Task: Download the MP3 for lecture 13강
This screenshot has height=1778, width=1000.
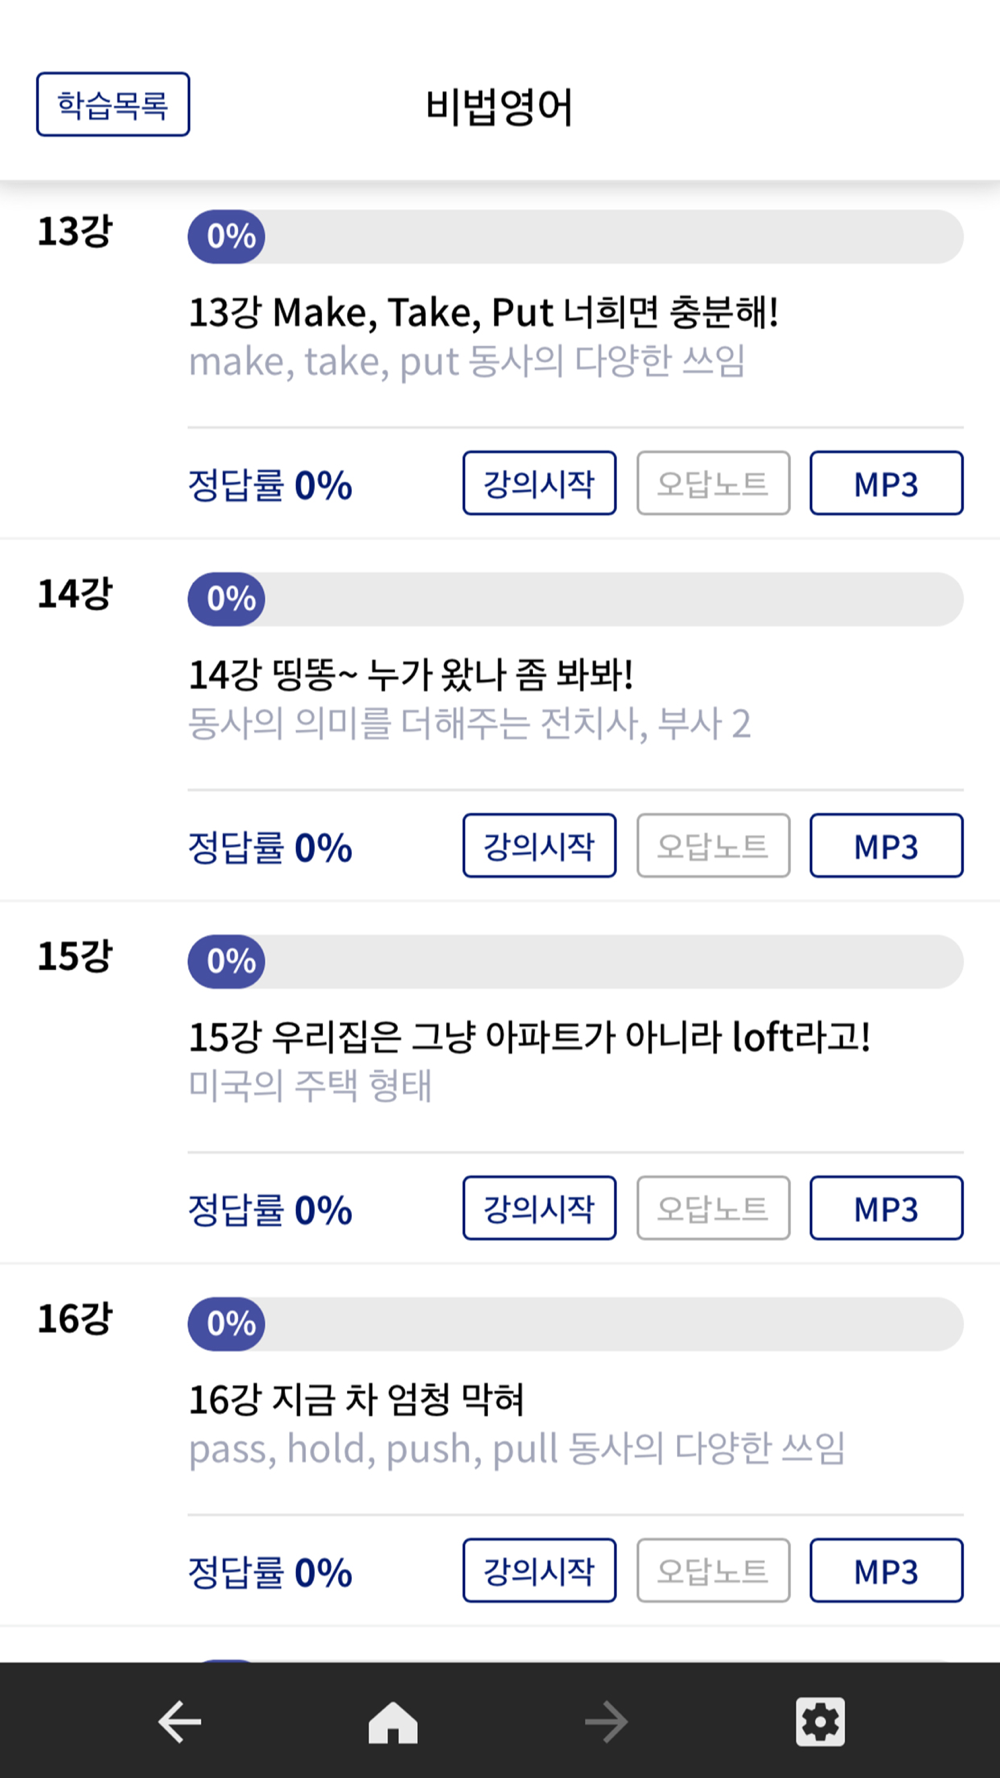Action: tap(886, 483)
